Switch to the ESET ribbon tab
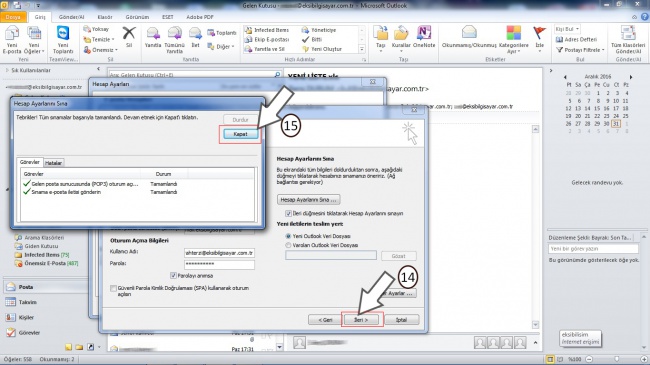The height and width of the screenshot is (365, 650). coord(168,17)
